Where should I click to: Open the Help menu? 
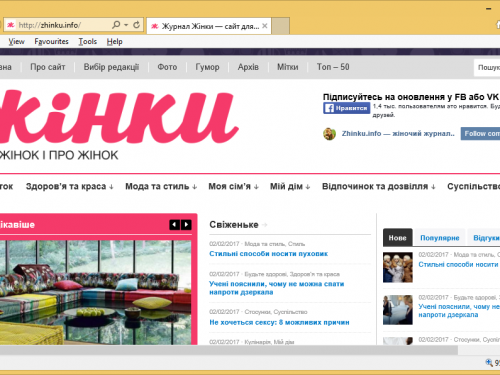115,42
